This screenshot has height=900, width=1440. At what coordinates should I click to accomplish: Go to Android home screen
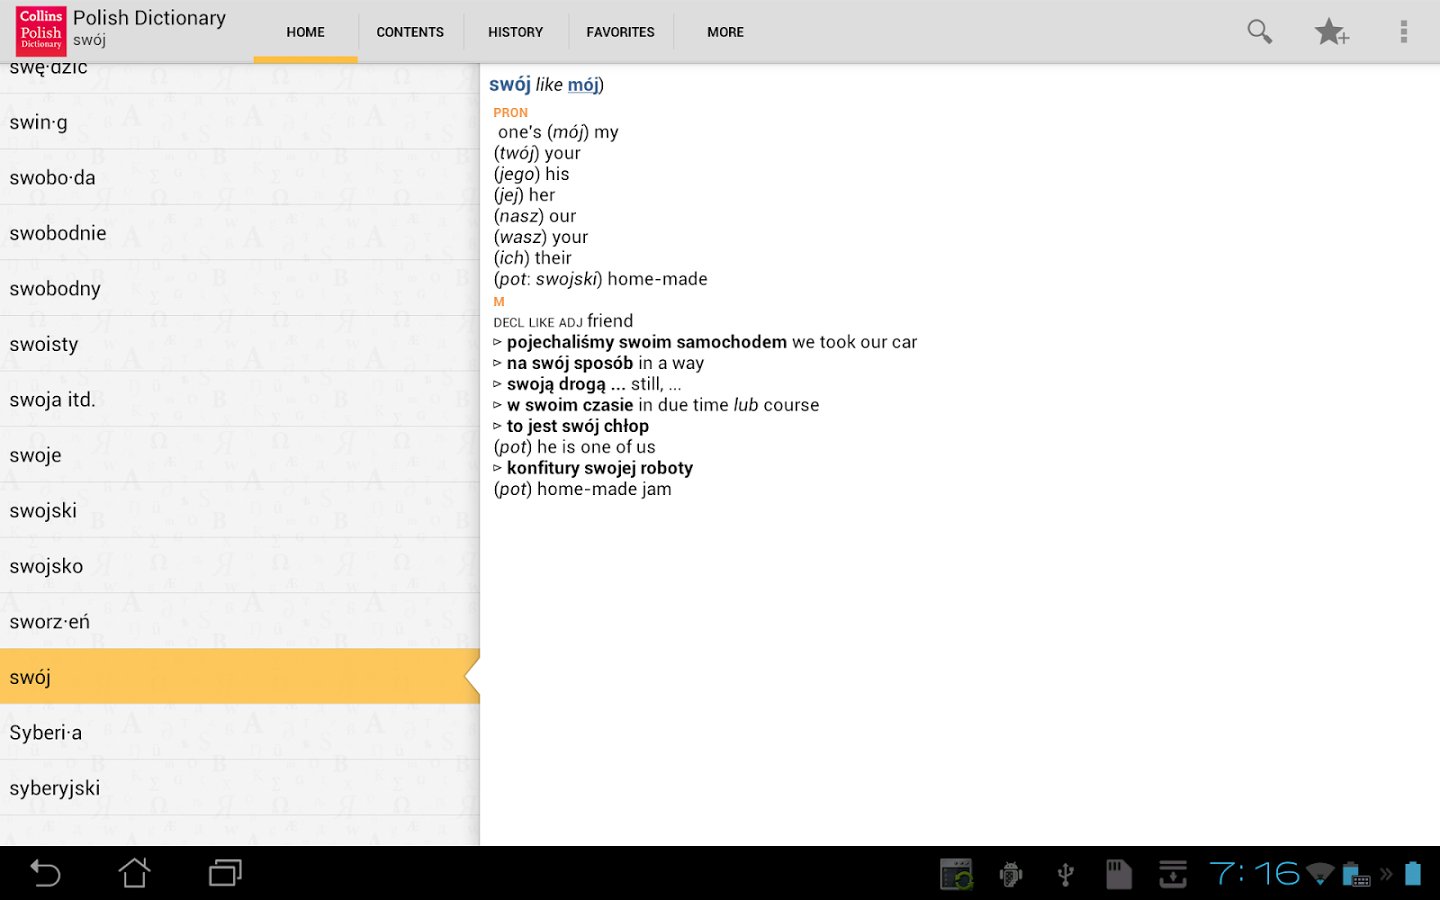point(135,873)
